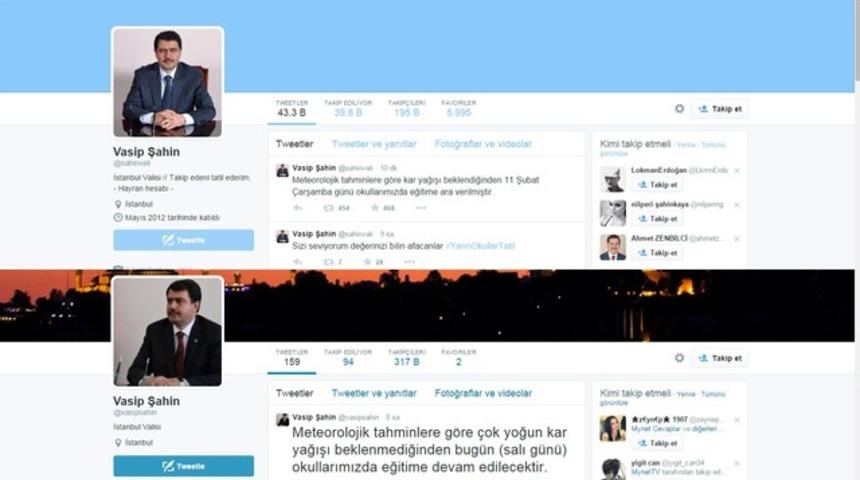The image size is (860, 480).
Task: Switch to 'Tweetler ve yanıtlar' tab in upper profile
Action: tap(373, 144)
